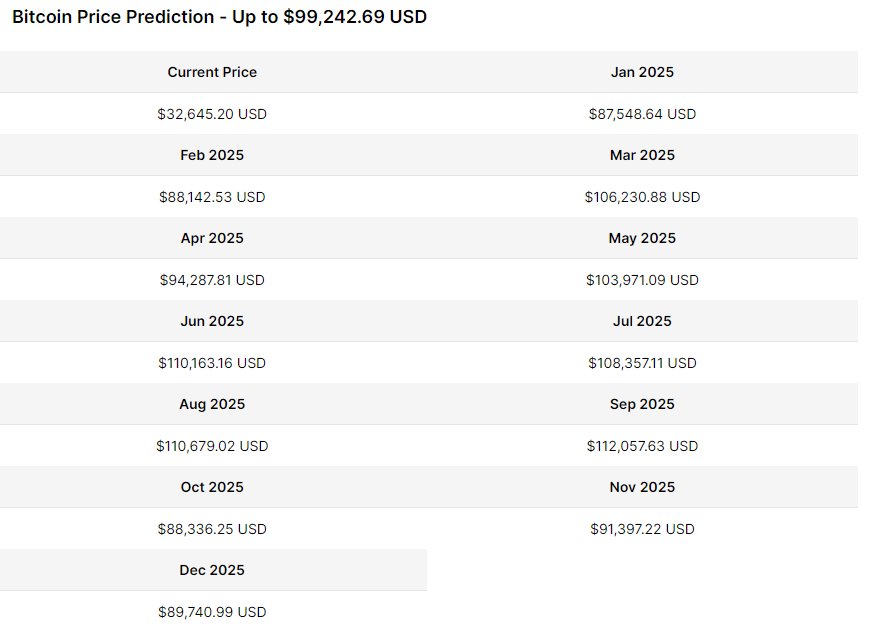893x636 pixels.
Task: Click the $87,548.64 USD value
Action: (x=642, y=114)
